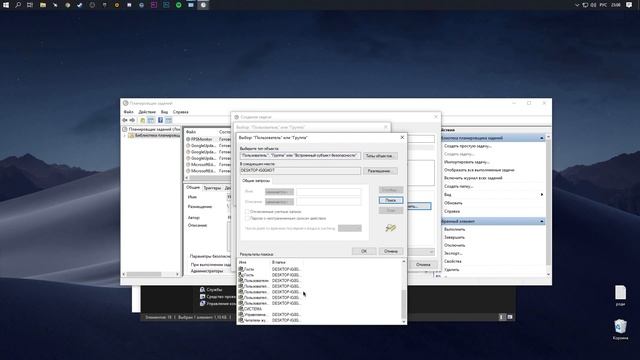Image resolution: width=640 pixels, height=360 pixels.
Task: Click Отмена in the Создание задачи dialog
Action: pos(423,264)
